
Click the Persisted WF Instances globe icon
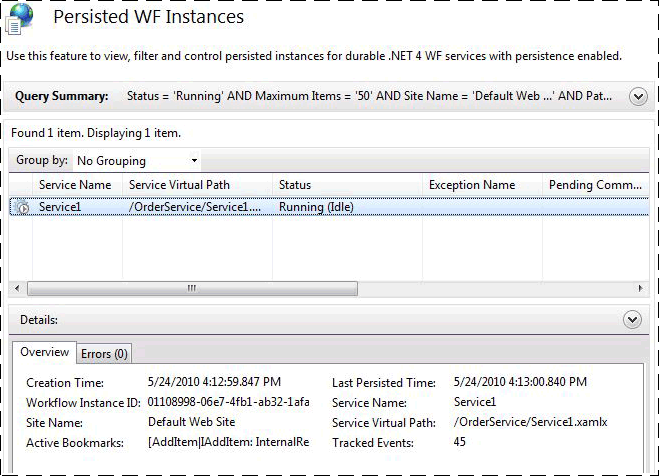19,19
